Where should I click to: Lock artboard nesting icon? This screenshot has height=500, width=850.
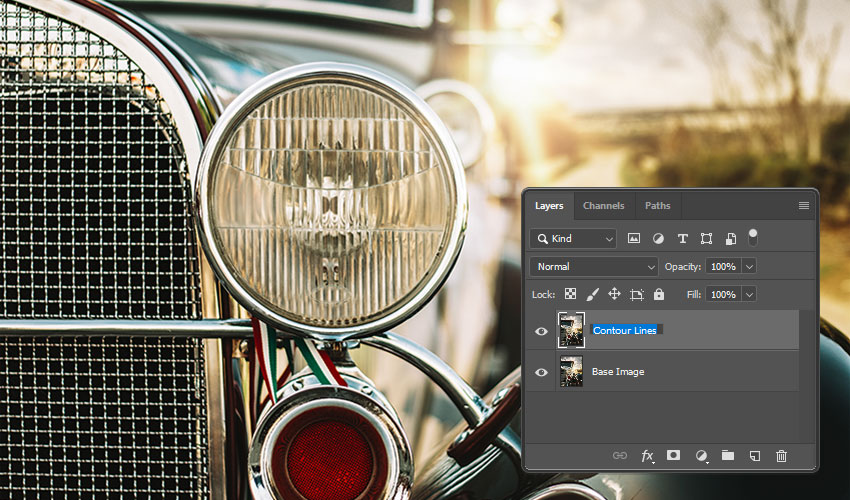click(637, 294)
